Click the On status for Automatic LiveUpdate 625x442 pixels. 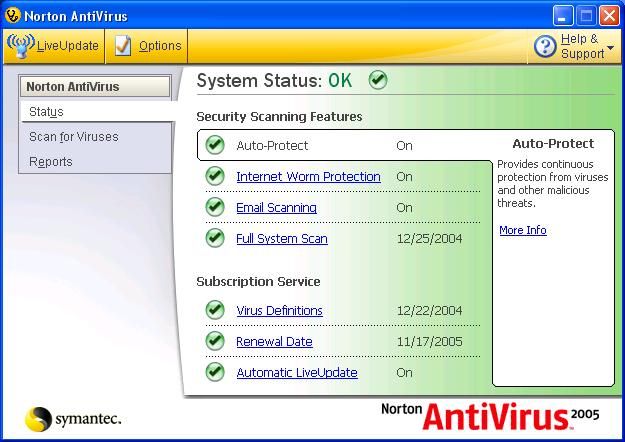(x=405, y=373)
